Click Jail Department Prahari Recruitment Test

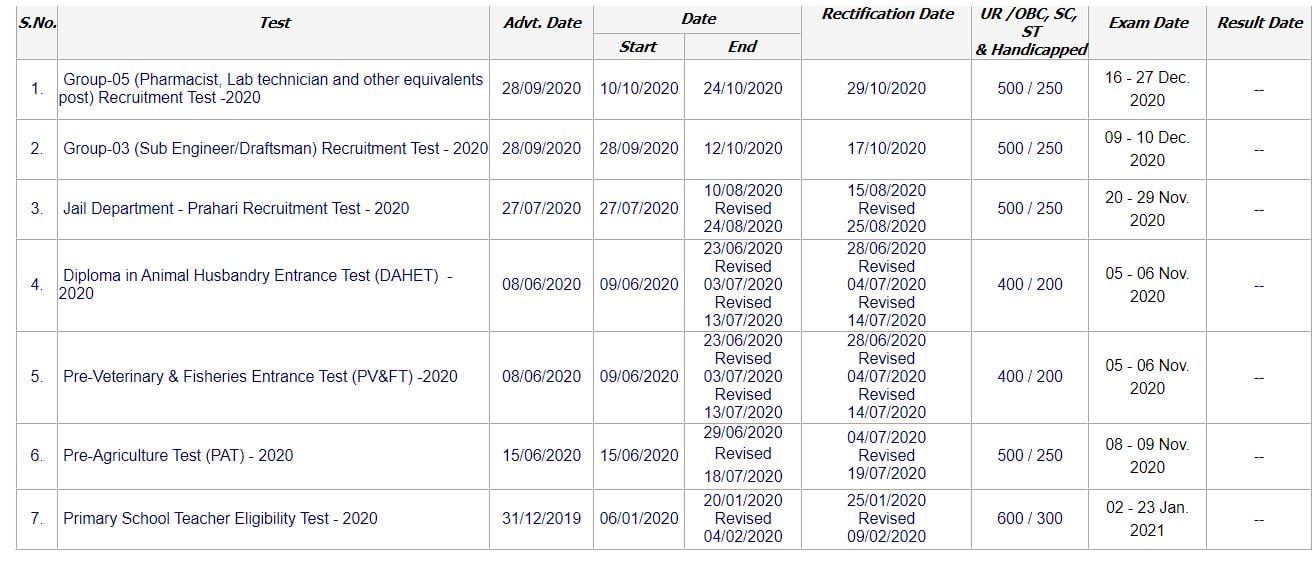[236, 209]
